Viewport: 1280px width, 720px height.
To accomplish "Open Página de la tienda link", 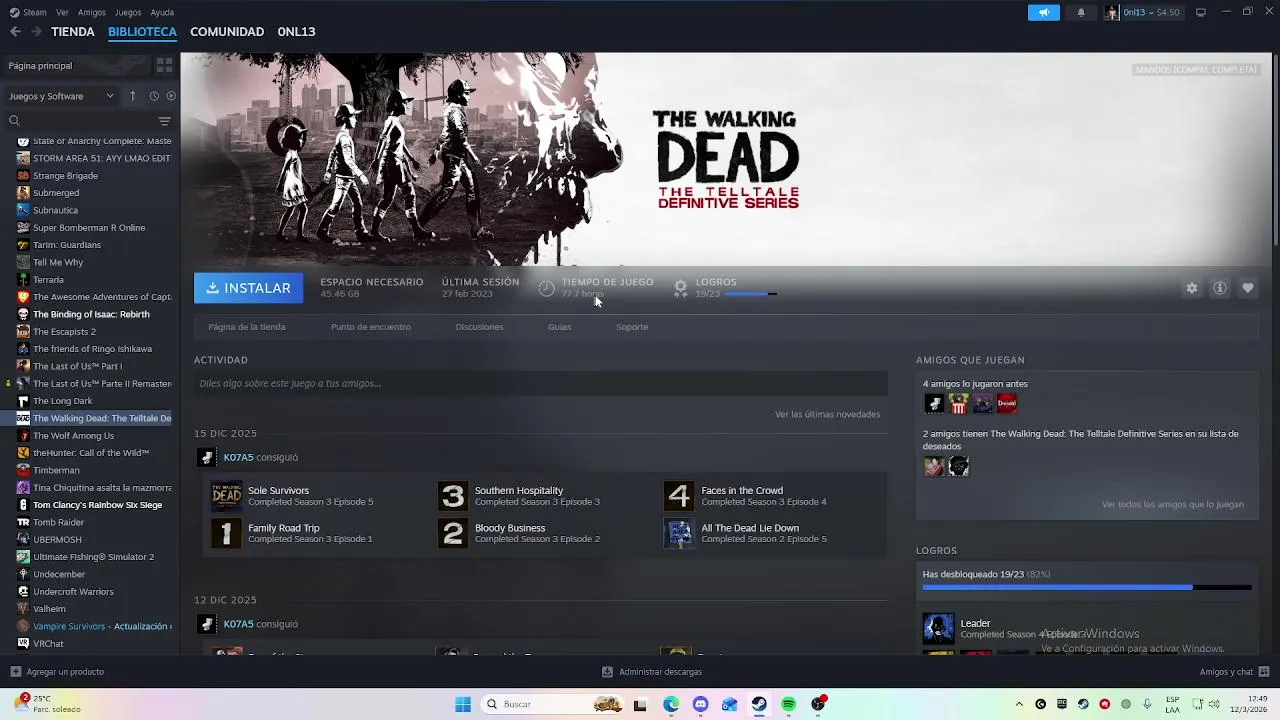I will (x=247, y=327).
